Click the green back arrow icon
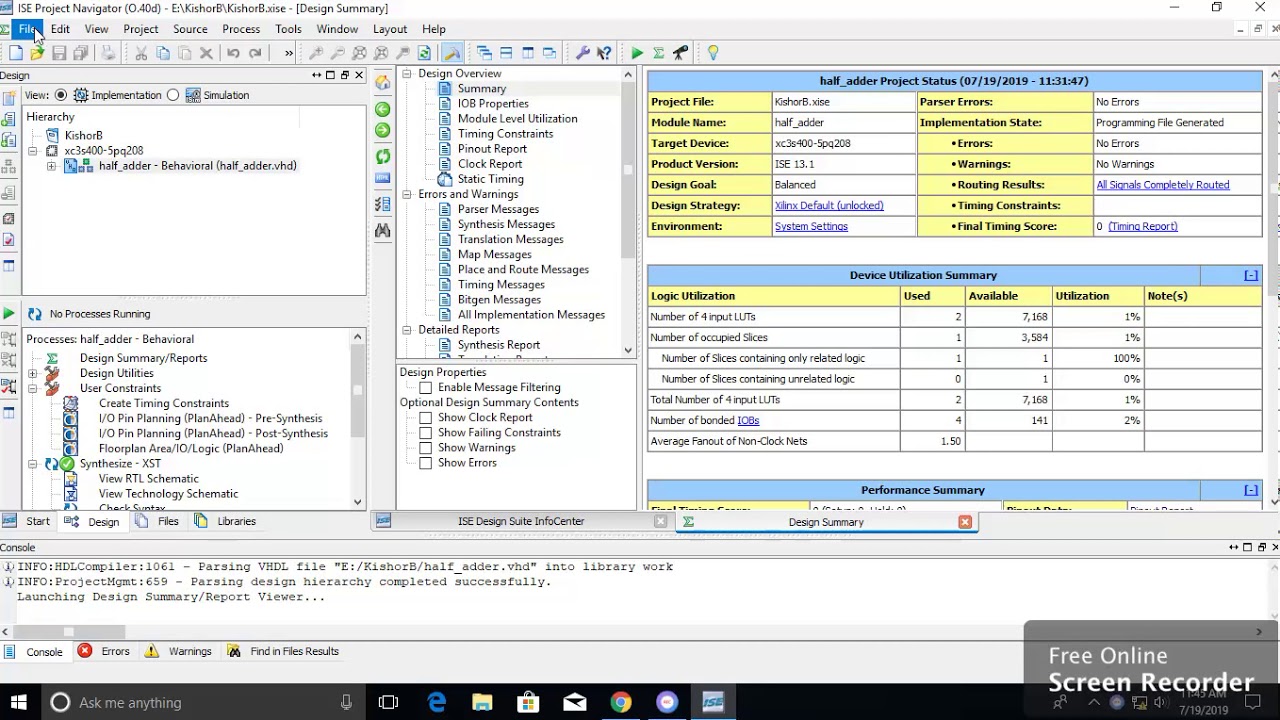 [383, 108]
